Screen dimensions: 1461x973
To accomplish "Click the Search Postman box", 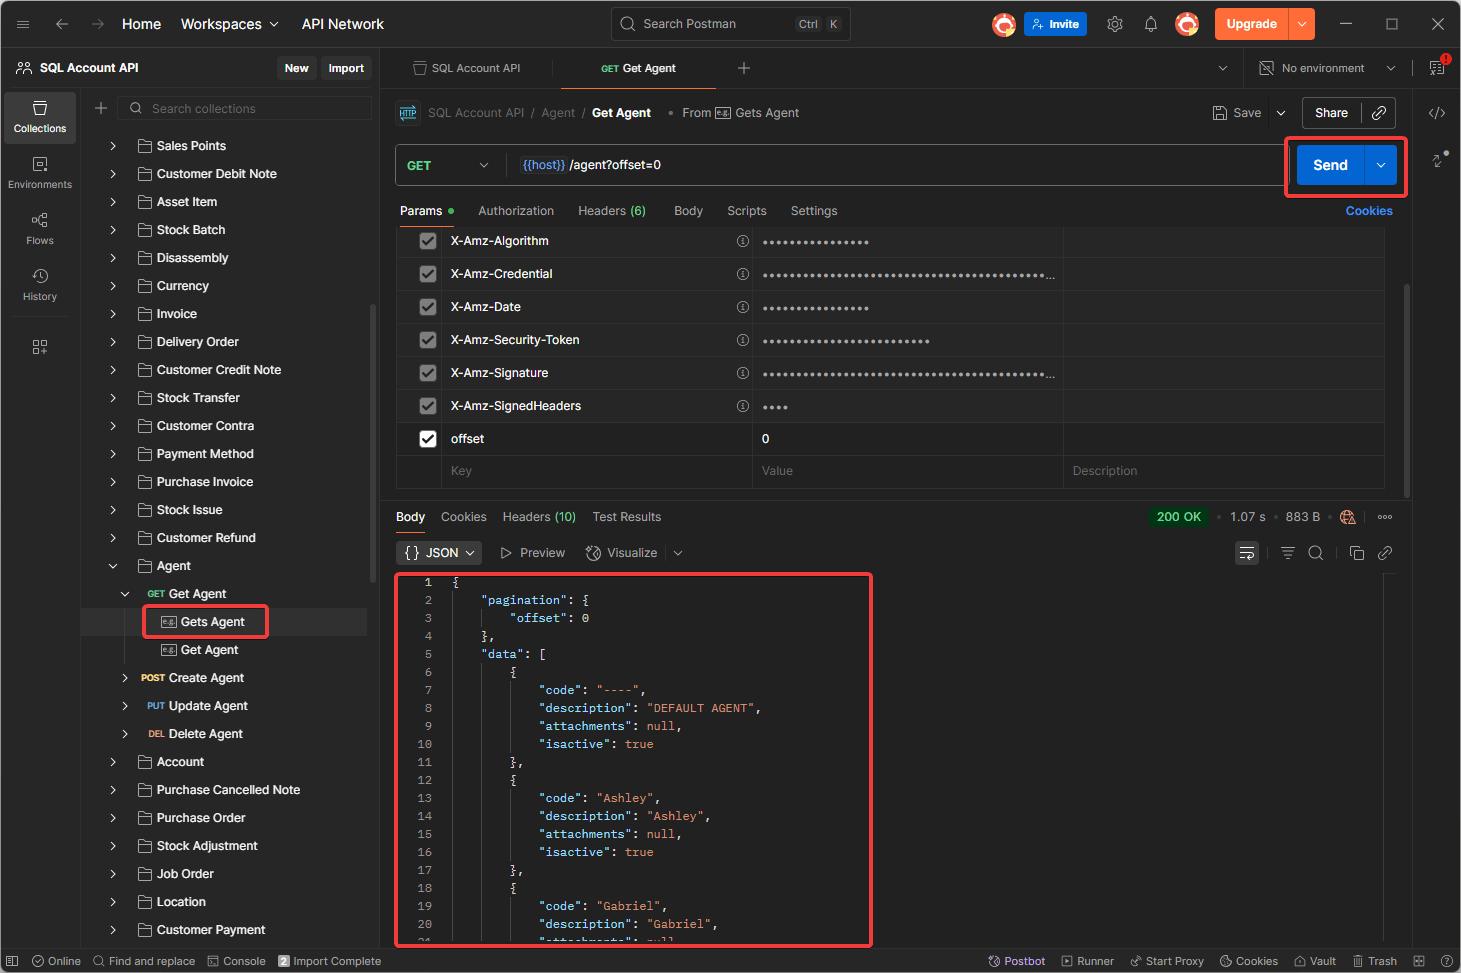I will 730,24.
